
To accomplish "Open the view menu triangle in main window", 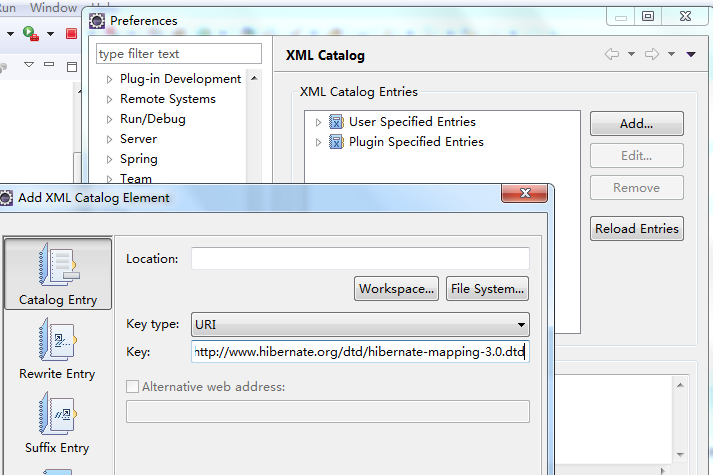I will pyautogui.click(x=29, y=65).
